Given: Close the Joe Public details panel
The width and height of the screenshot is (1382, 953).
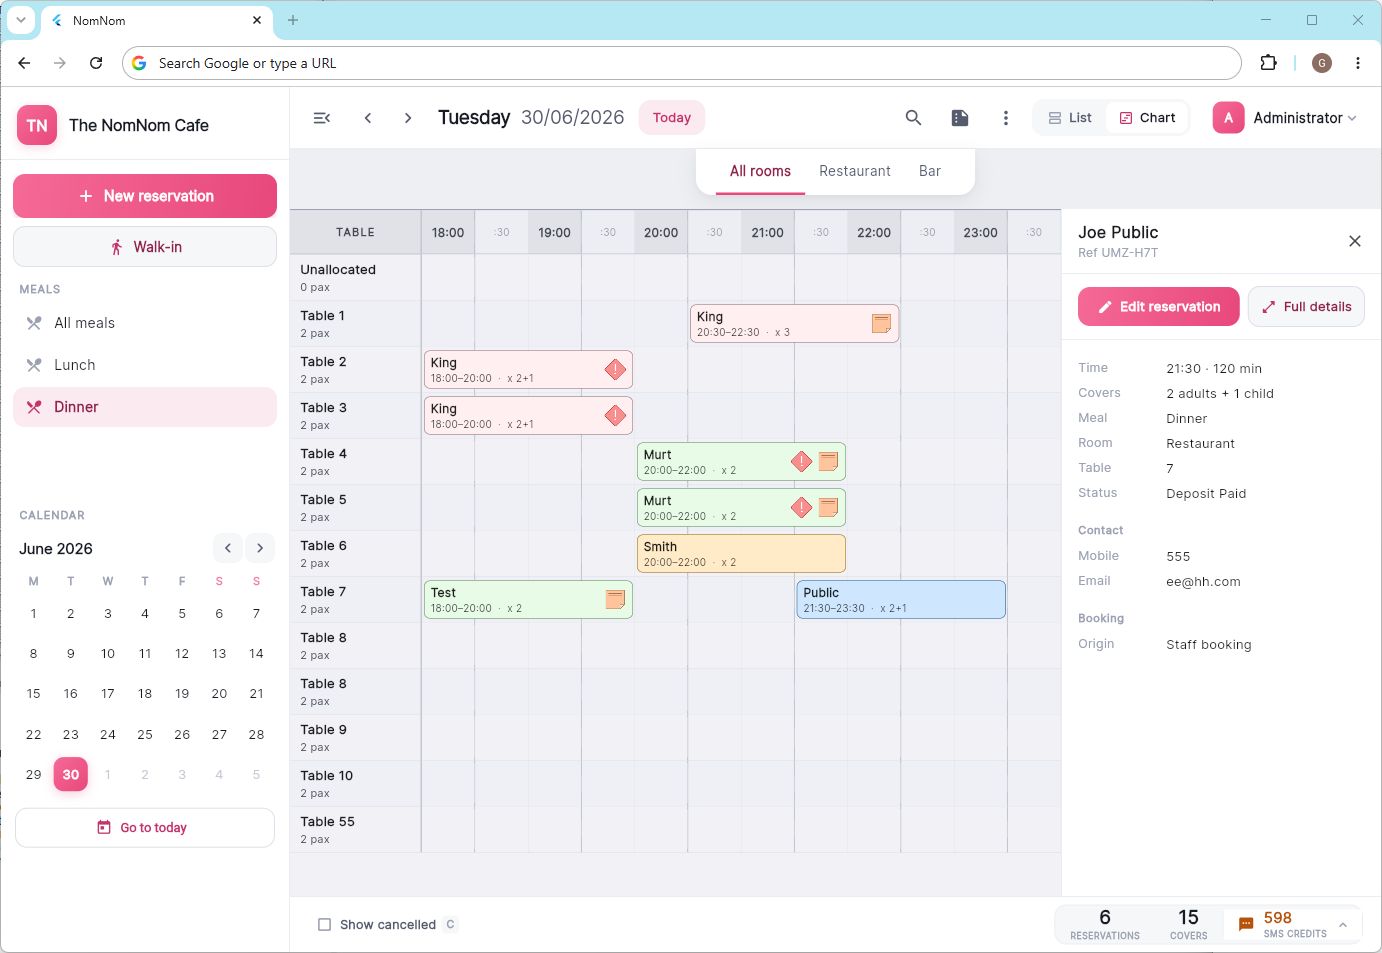Looking at the screenshot, I should pos(1355,241).
